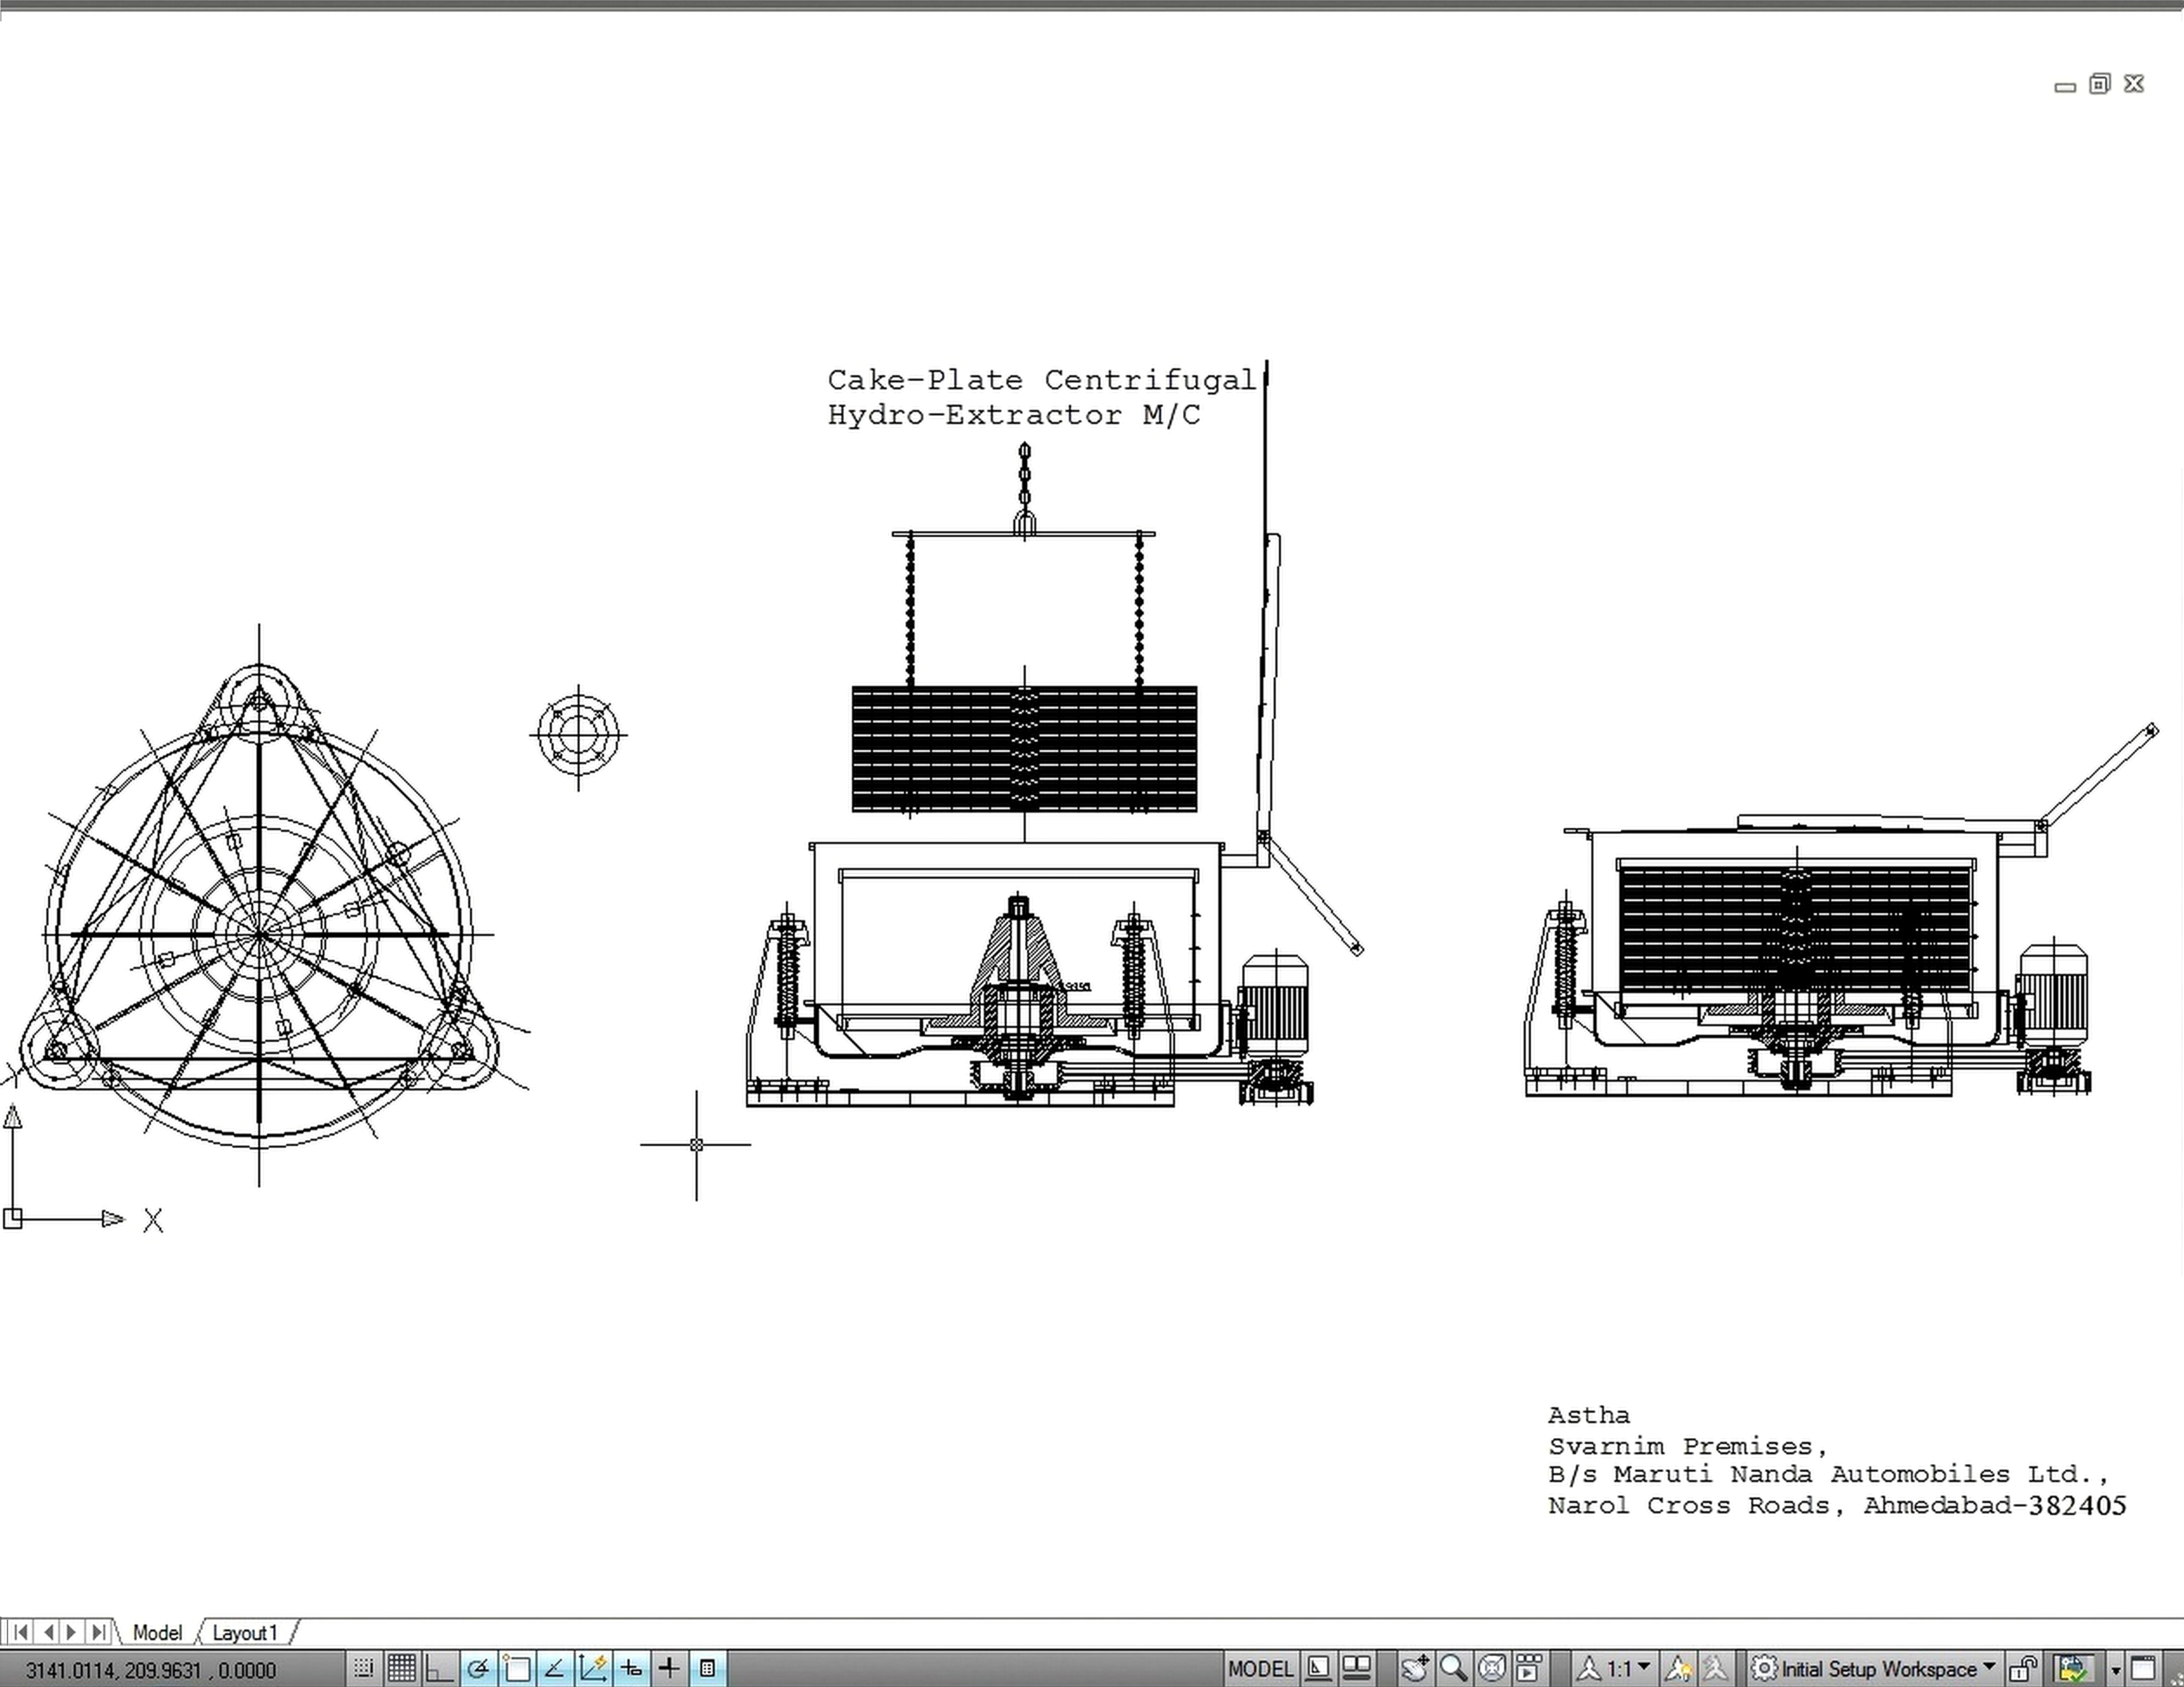Toggle Grid Display button

401,1668
